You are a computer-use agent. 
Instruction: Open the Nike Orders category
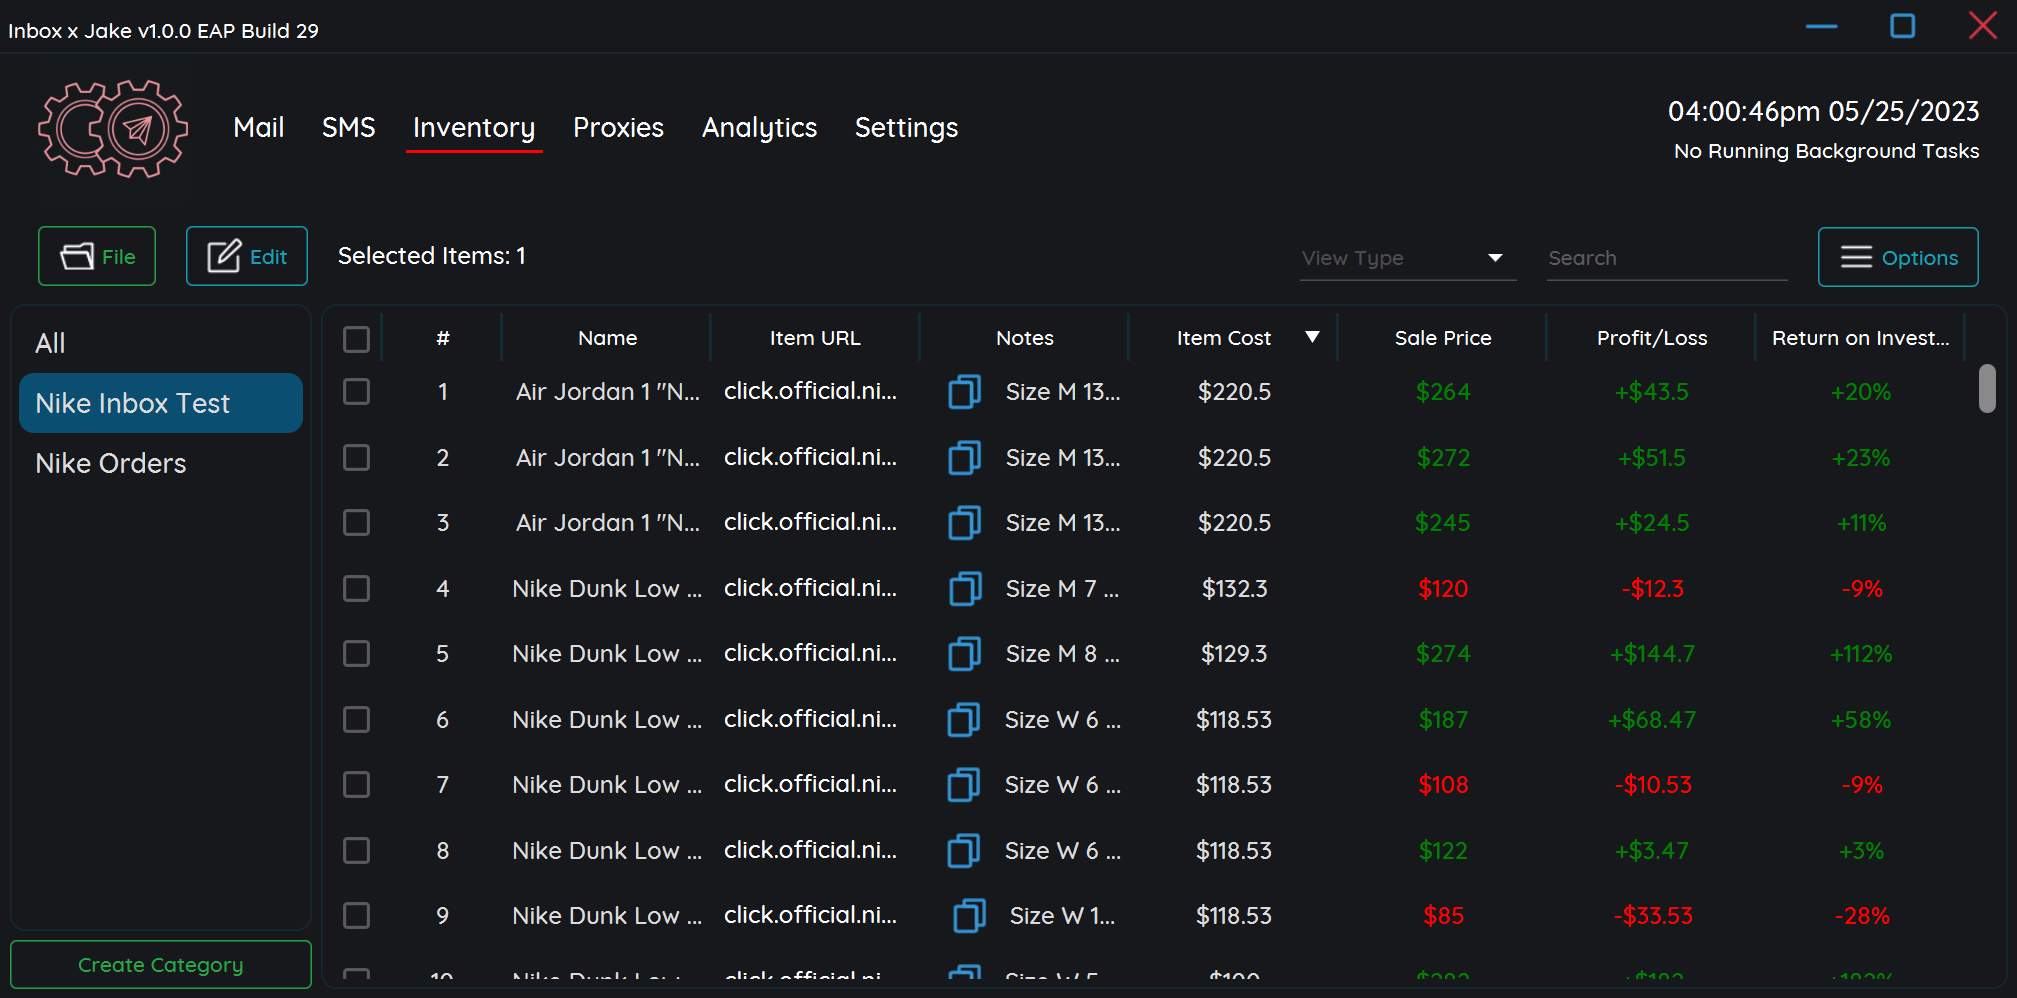[160, 463]
